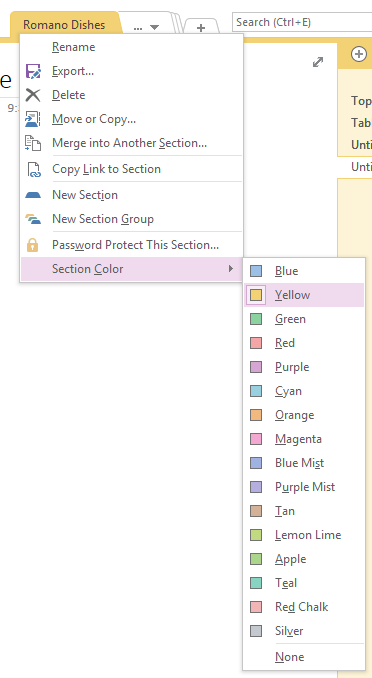The height and width of the screenshot is (678, 372).
Task: Pick the Orange color swatch
Action: click(256, 415)
